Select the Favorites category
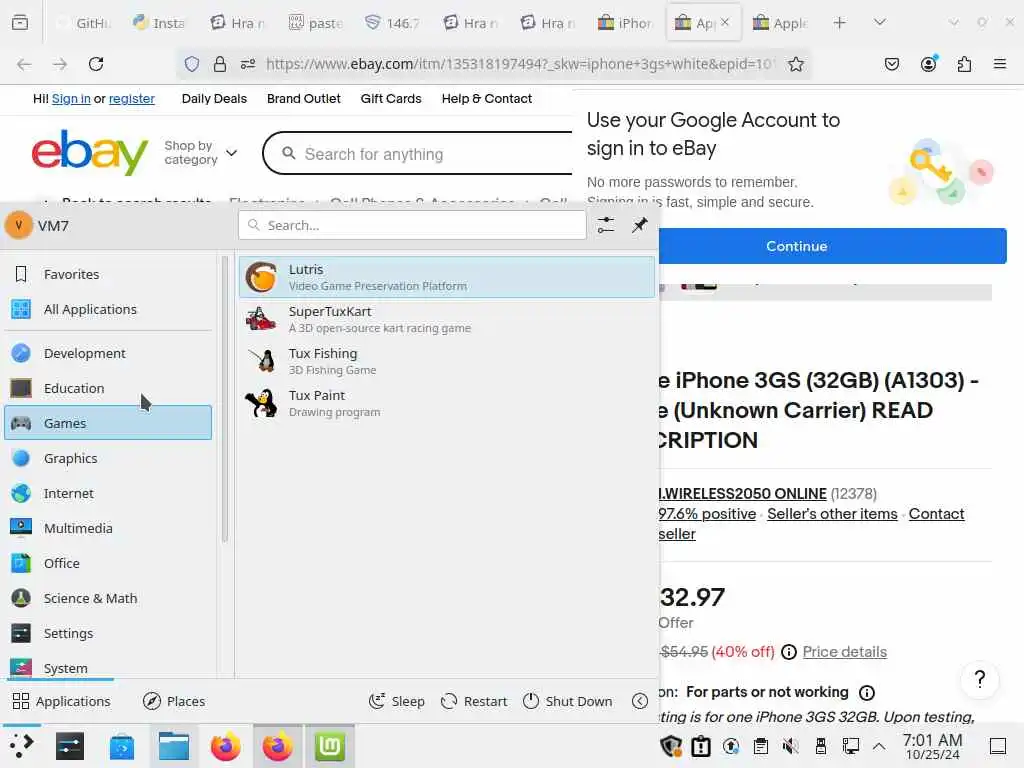Screen dimensions: 1024x768 click(108, 274)
